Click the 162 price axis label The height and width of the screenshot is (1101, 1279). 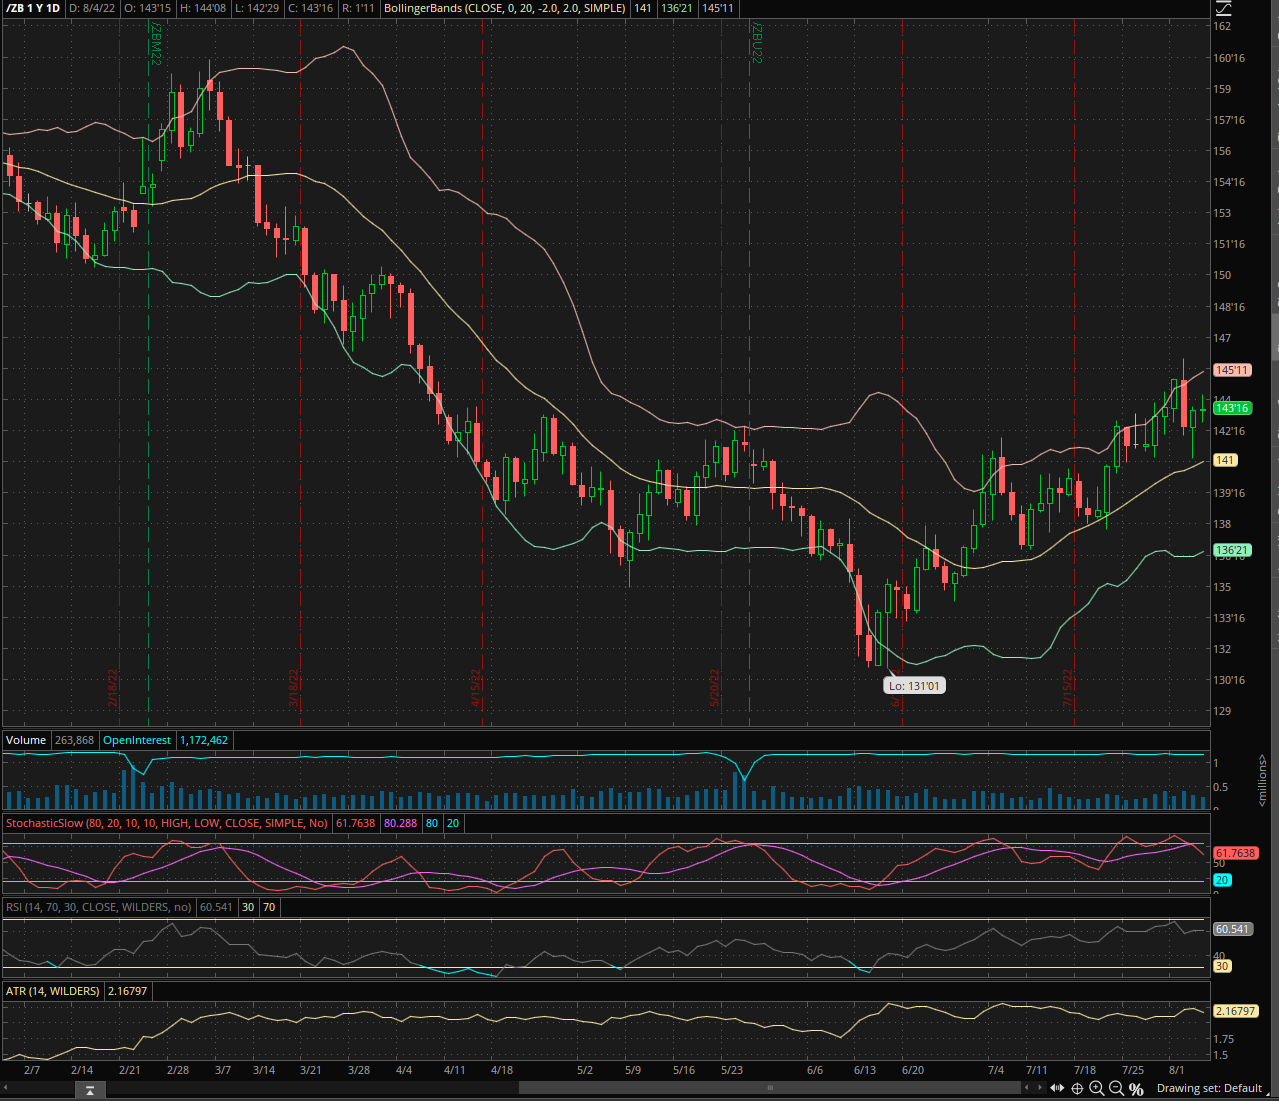(1222, 26)
